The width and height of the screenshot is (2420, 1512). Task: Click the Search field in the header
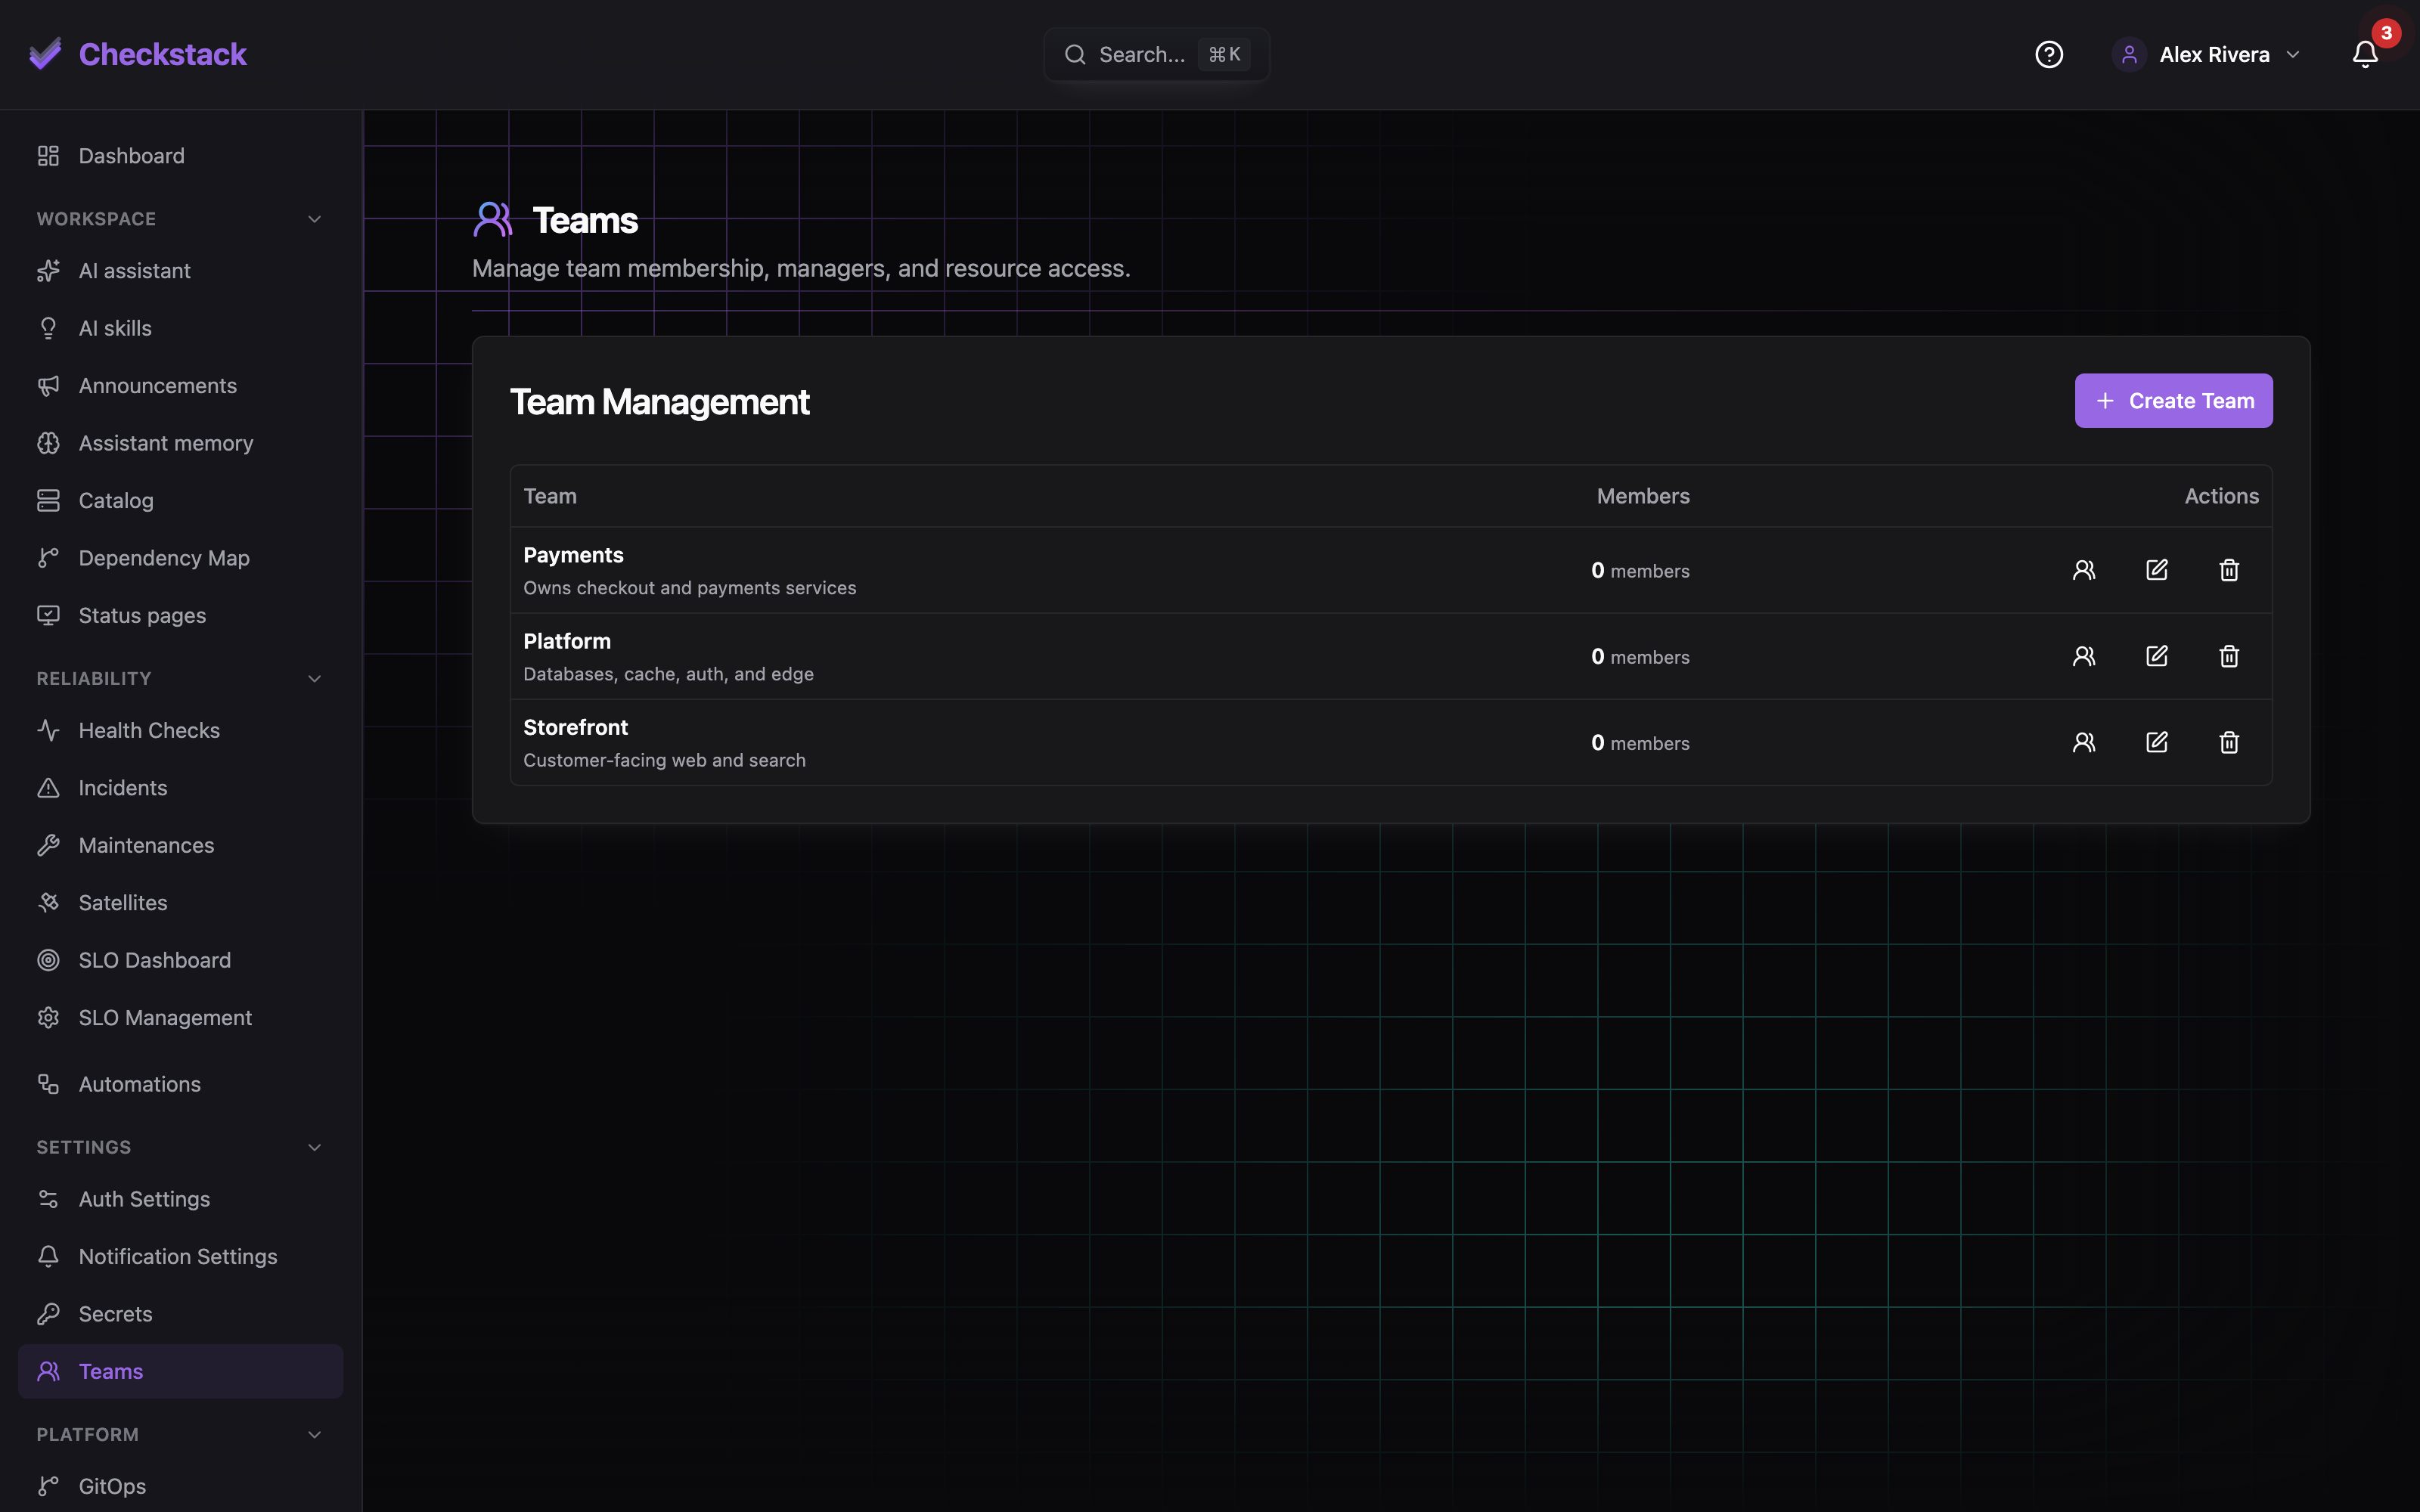1157,54
